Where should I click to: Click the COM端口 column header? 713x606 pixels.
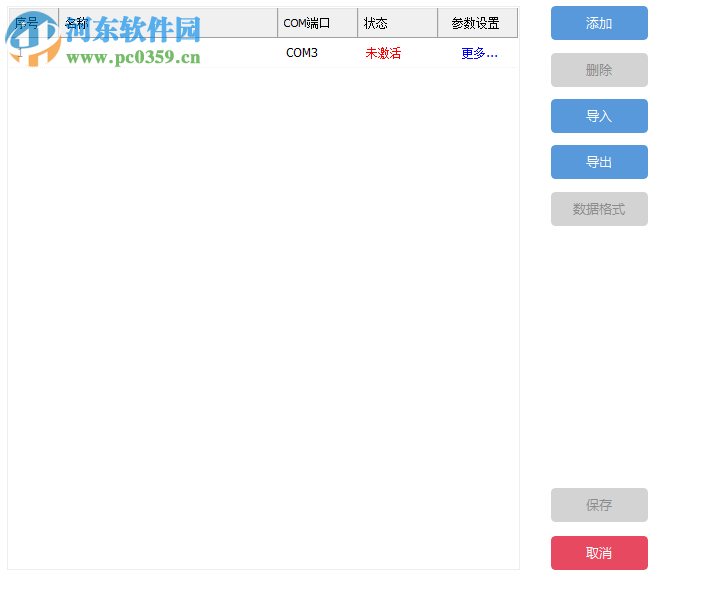[317, 23]
